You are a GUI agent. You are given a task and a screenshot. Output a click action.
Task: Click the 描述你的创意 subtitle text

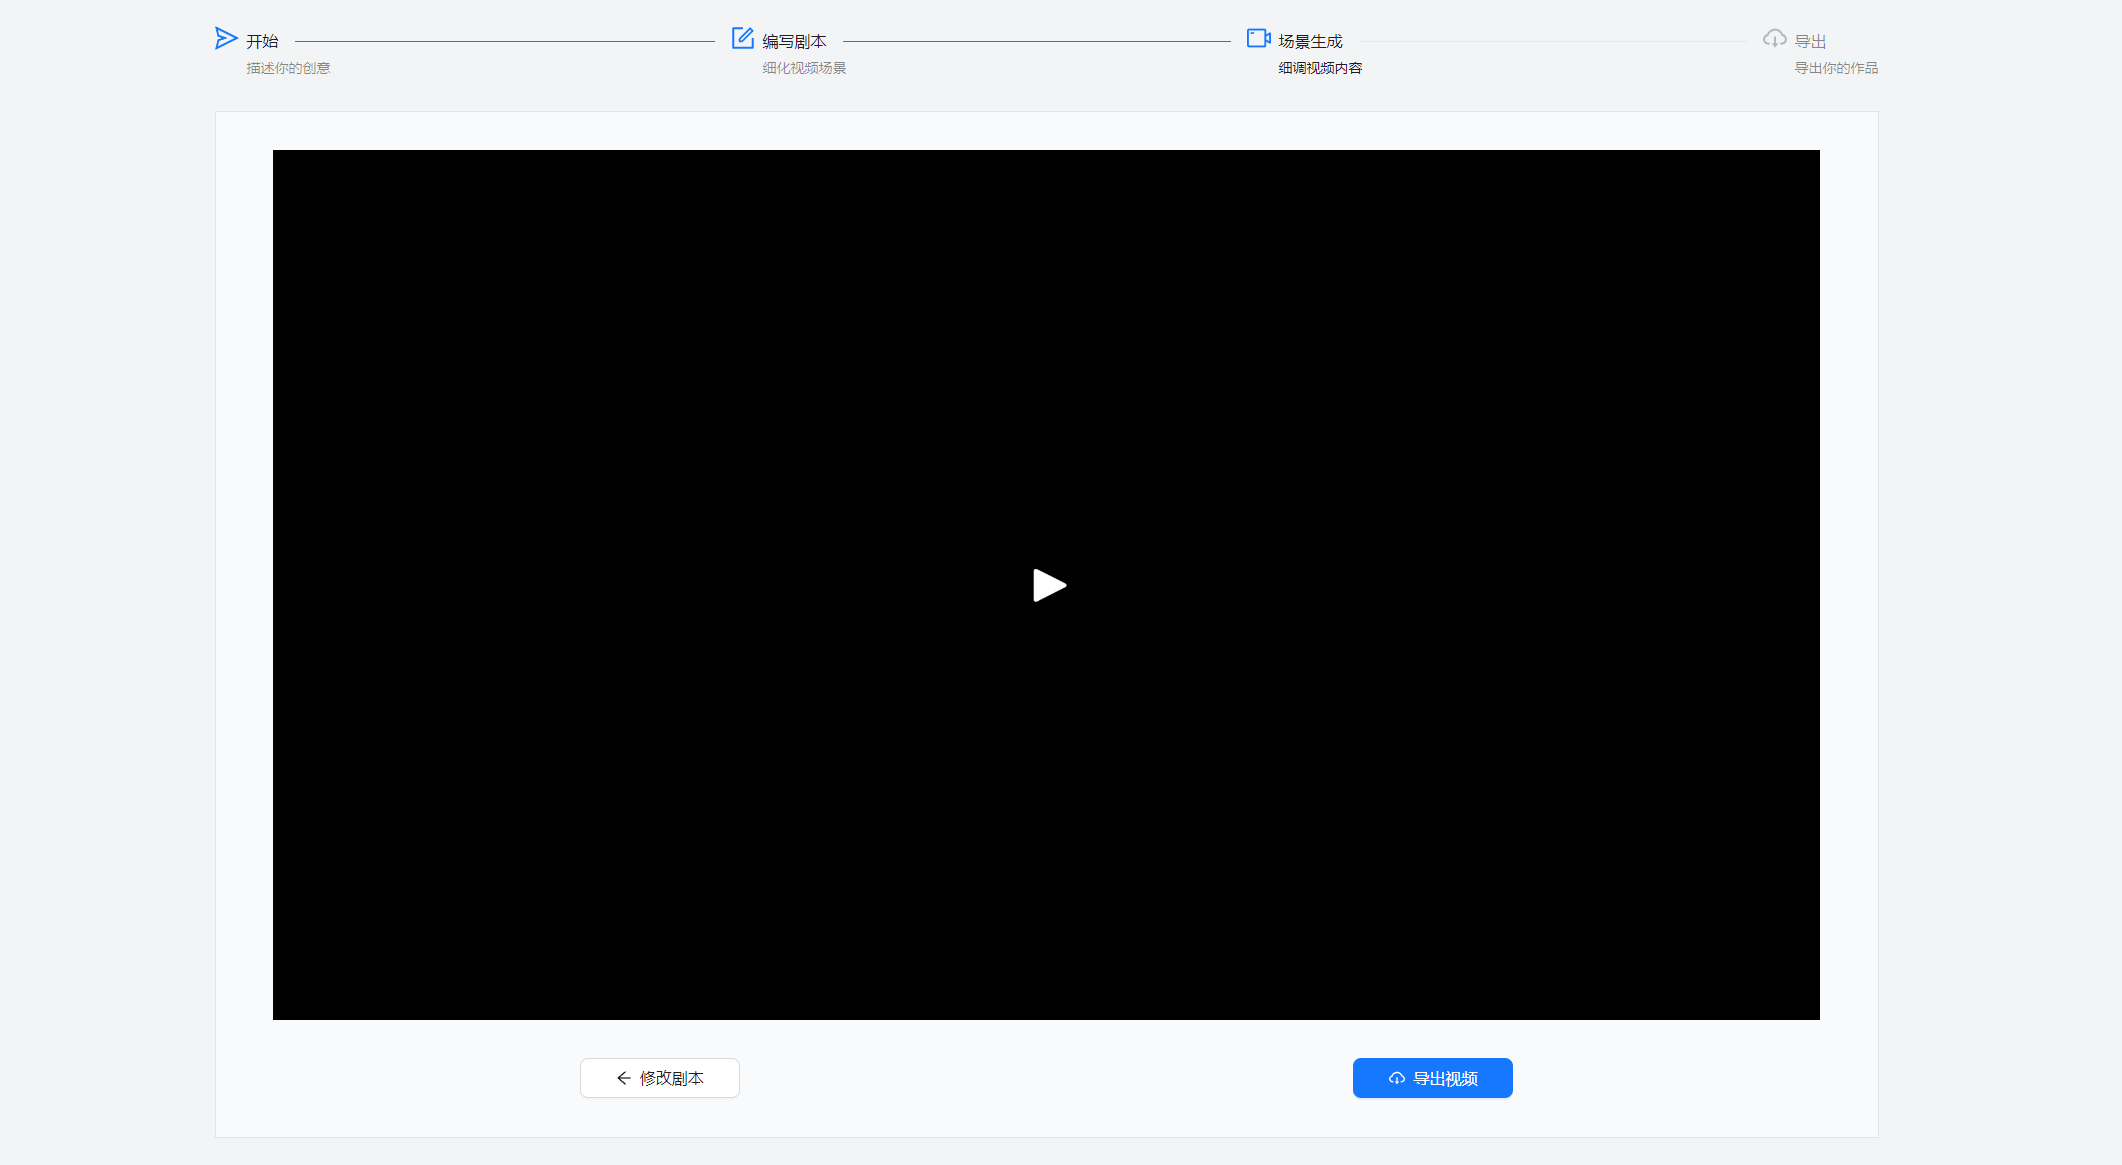click(x=288, y=68)
